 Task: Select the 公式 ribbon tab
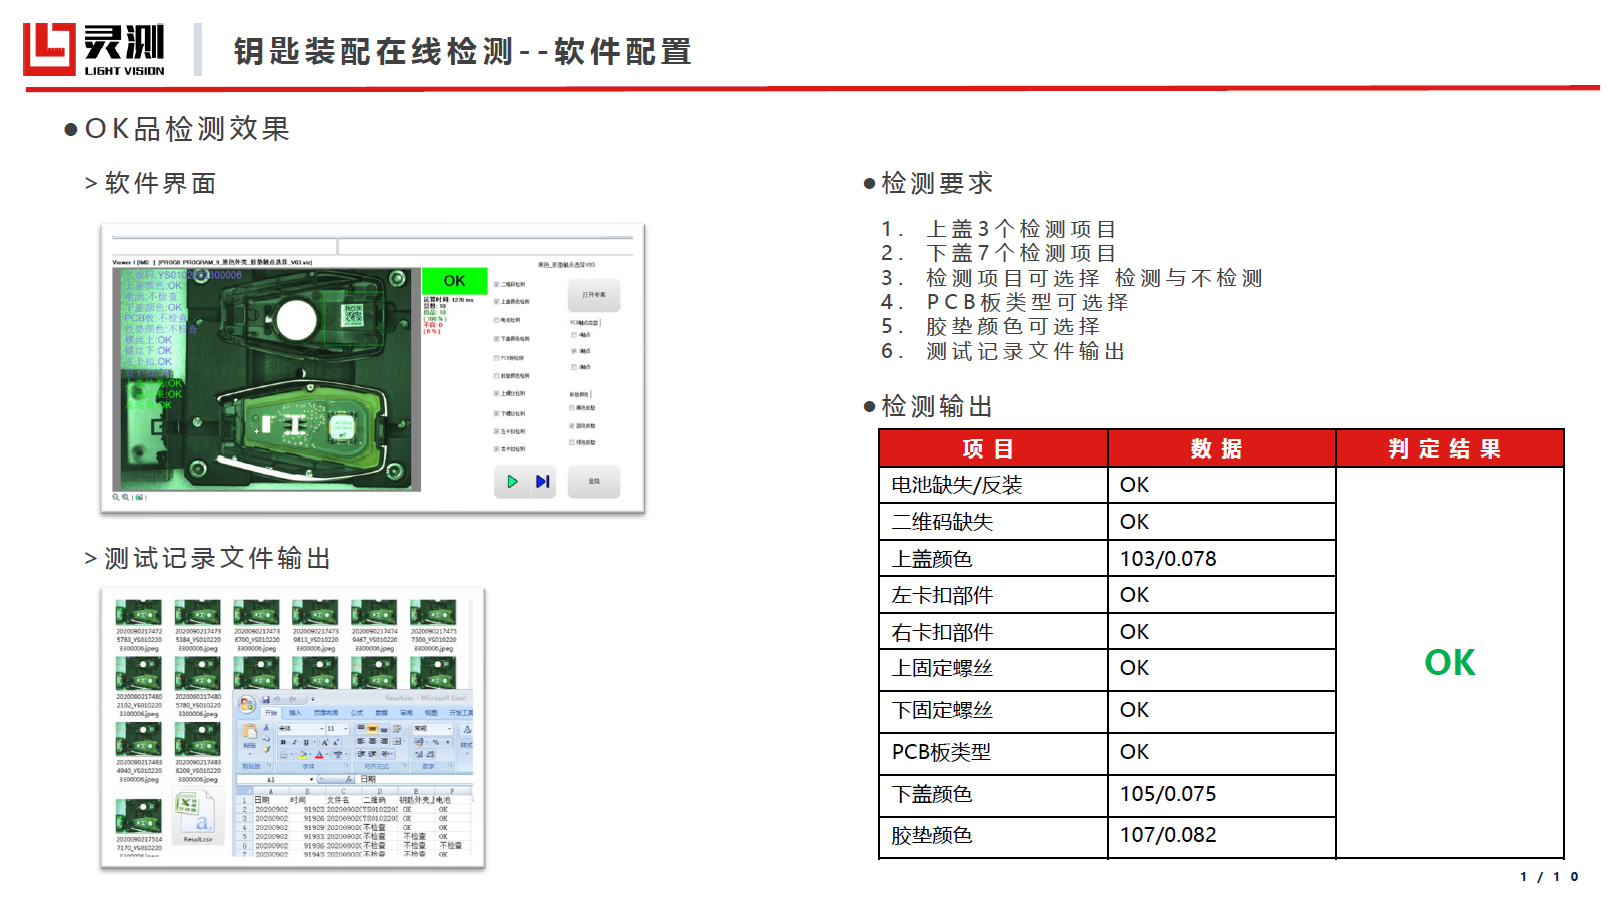pos(356,713)
